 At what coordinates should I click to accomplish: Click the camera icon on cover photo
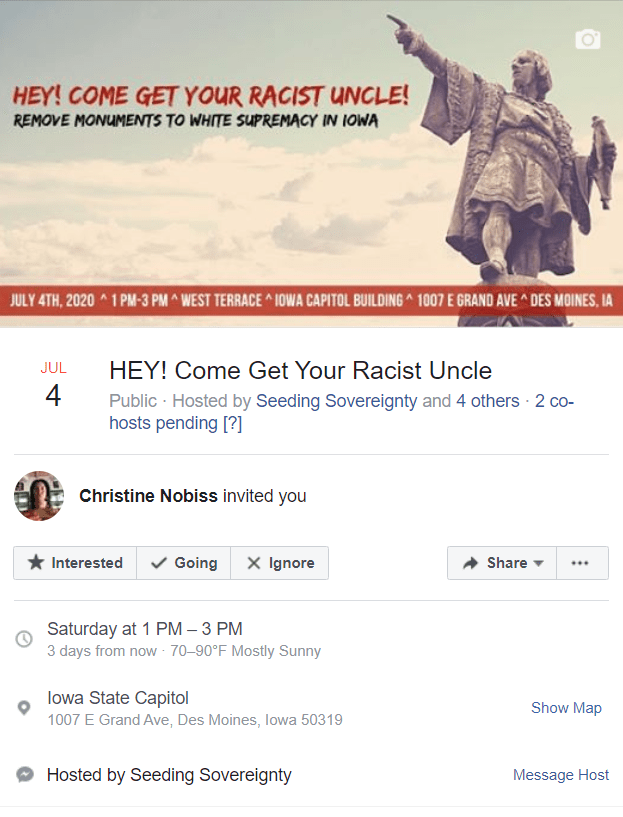pos(588,40)
